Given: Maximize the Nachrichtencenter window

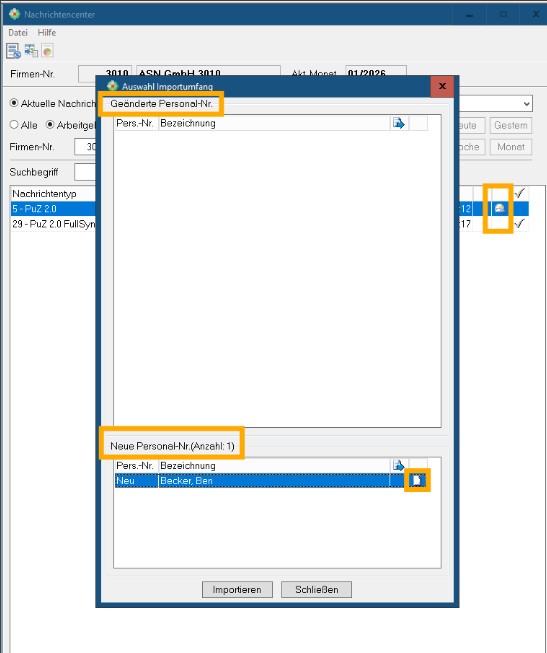Looking at the screenshot, I should point(503,15).
